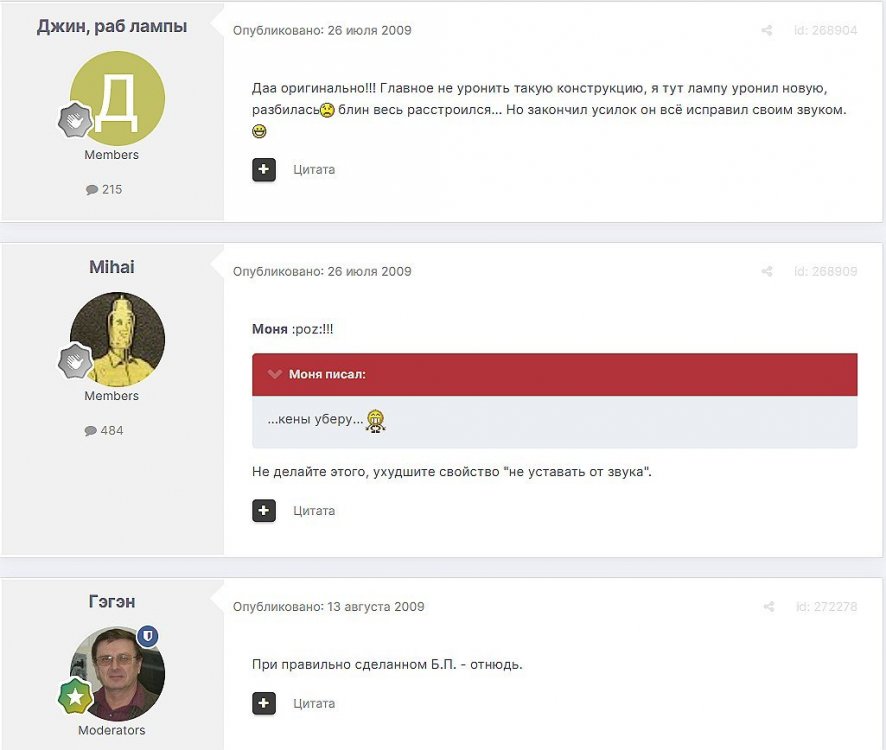886x750 pixels.
Task: Open the profile of Джин, раб лампы
Action: point(112,27)
